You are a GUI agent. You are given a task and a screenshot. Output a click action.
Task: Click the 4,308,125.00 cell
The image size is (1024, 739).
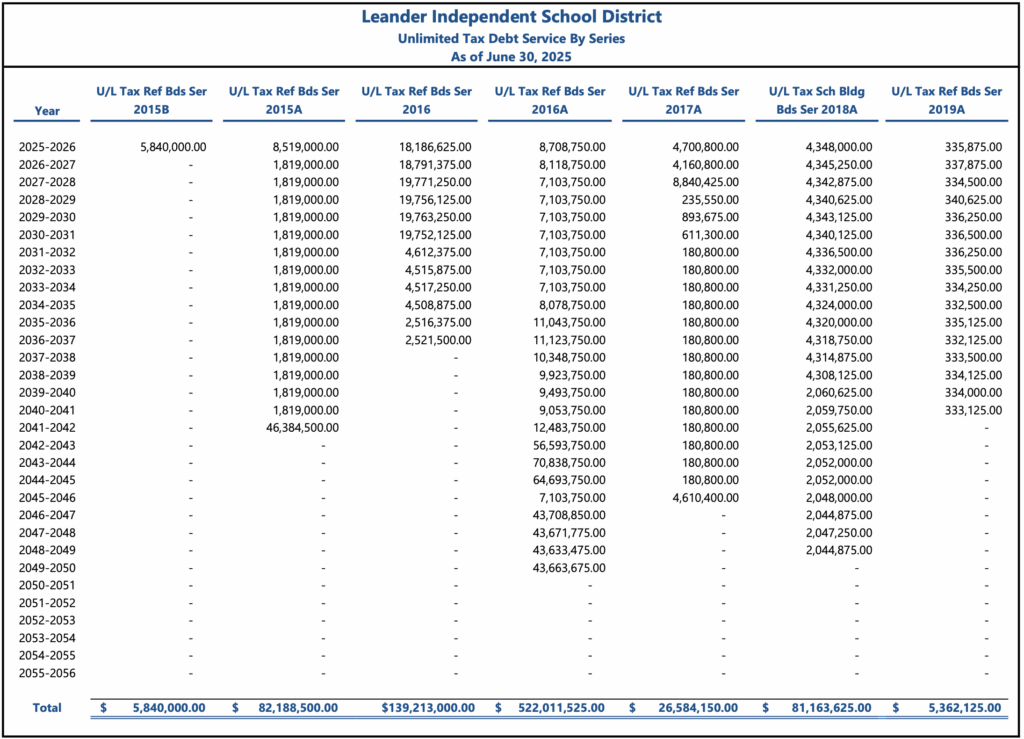pos(839,375)
